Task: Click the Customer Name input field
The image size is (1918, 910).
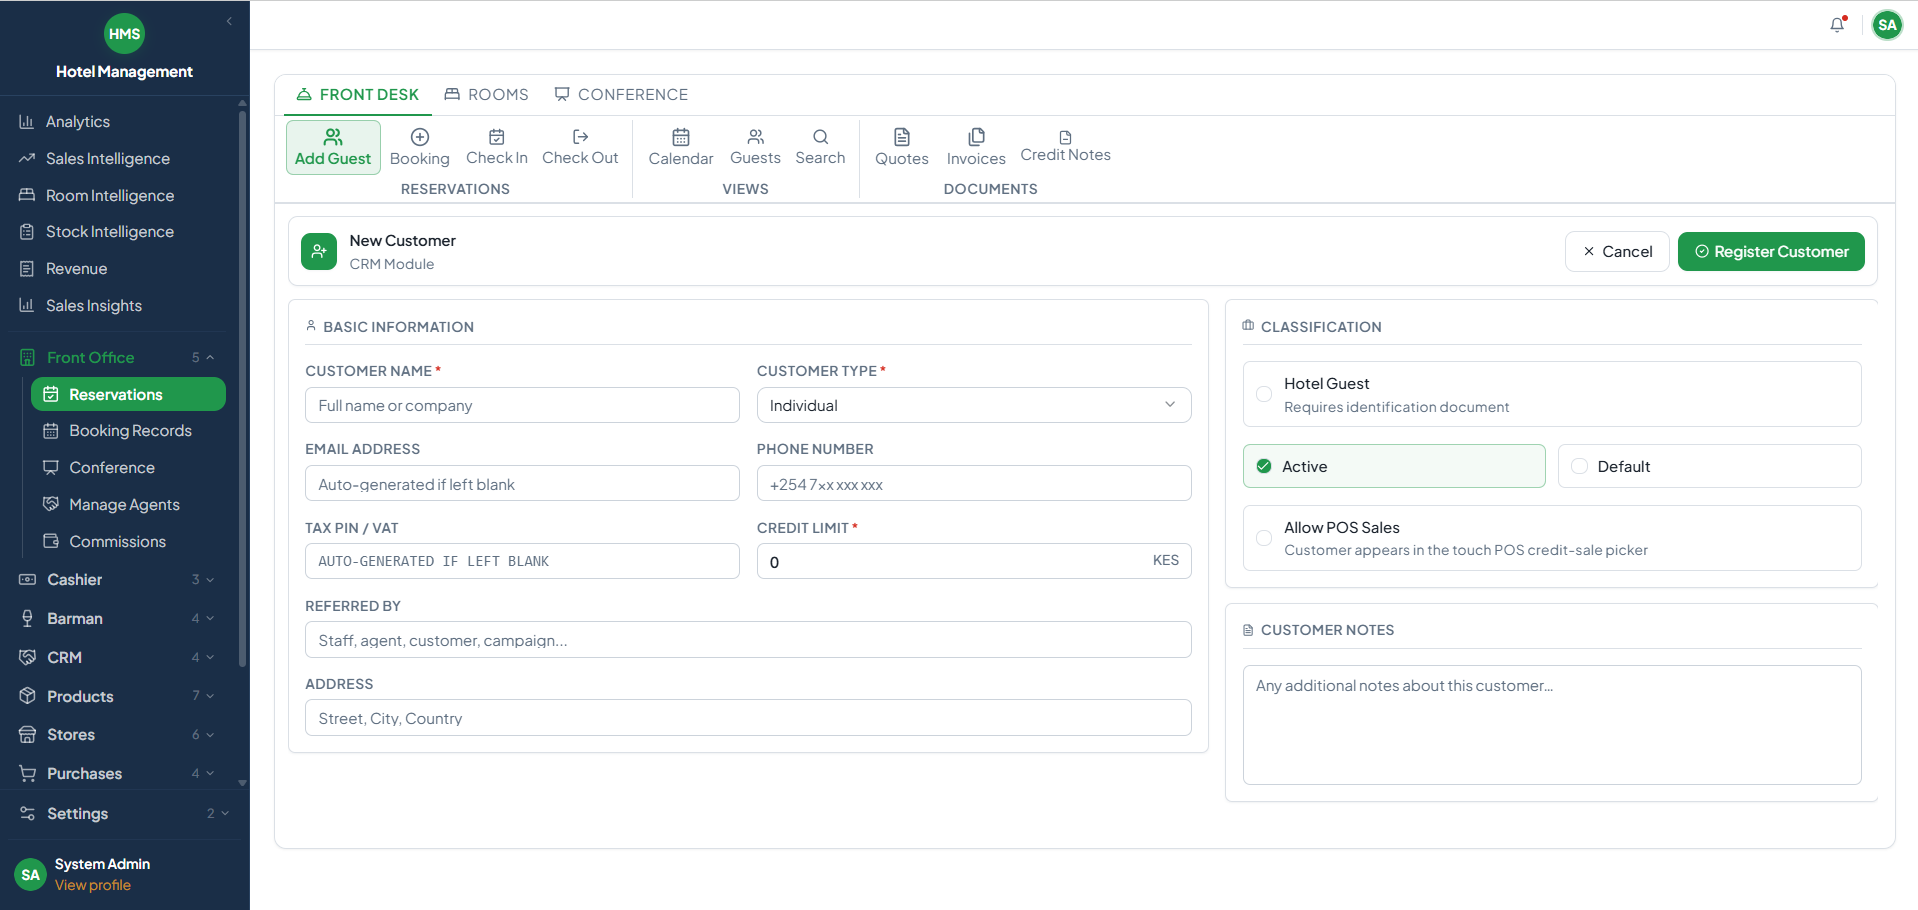Action: pyautogui.click(x=522, y=405)
